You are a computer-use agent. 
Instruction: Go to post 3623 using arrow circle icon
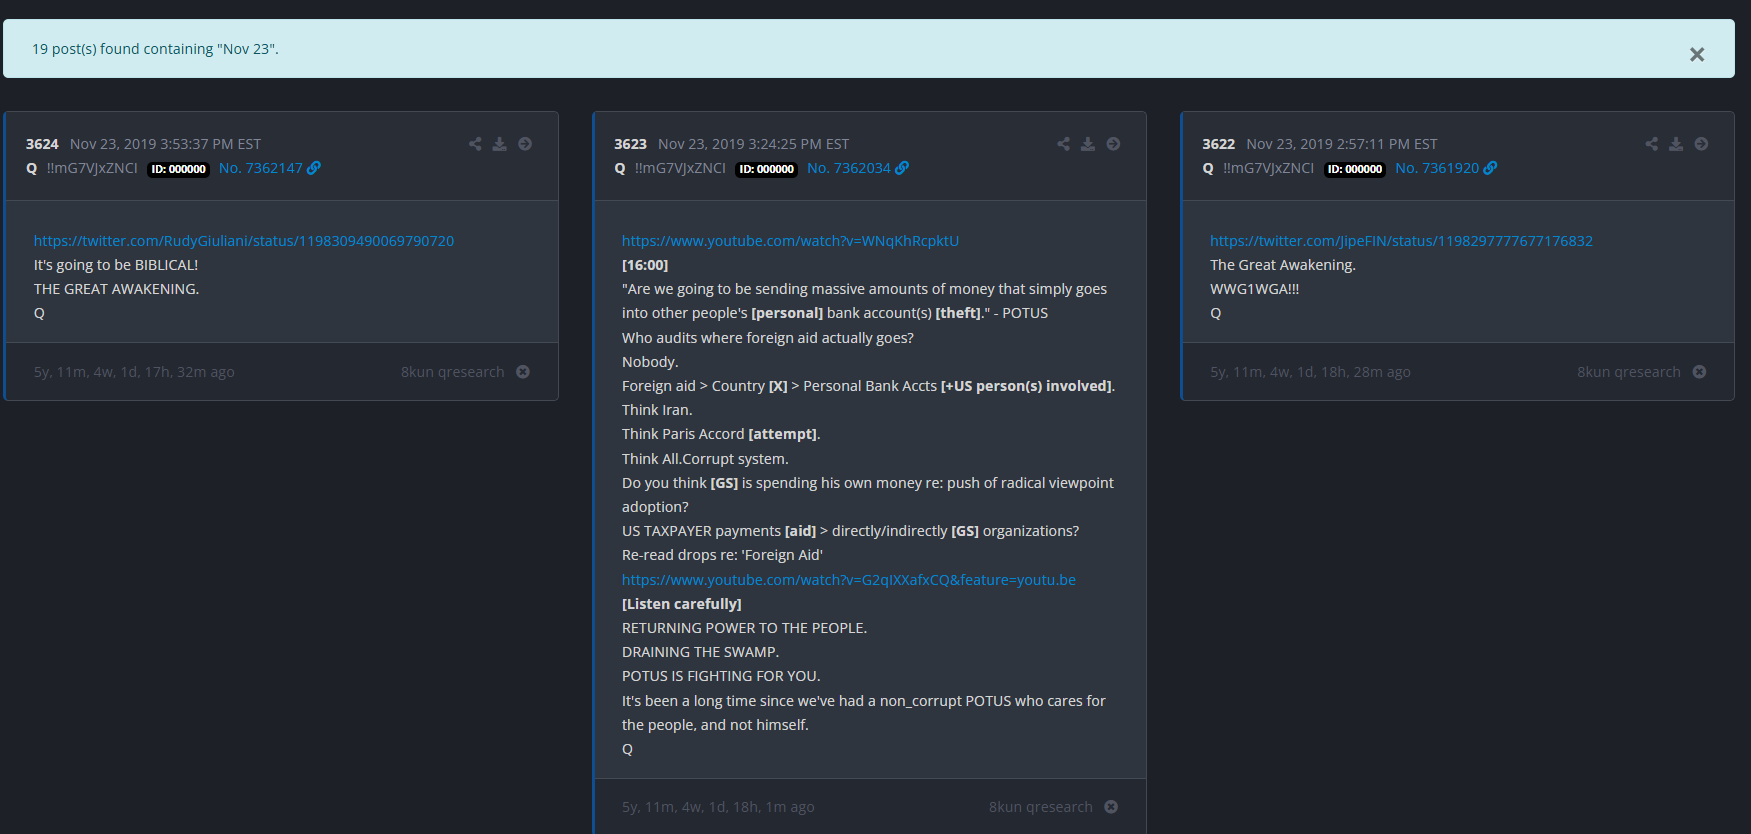pos(1113,144)
